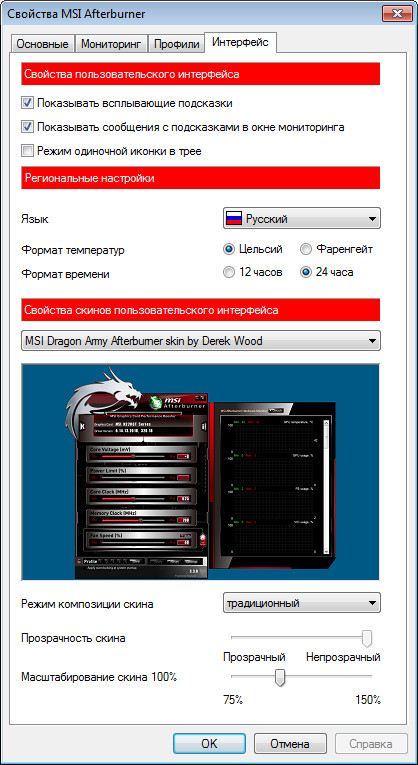Image resolution: width=418 pixels, height=765 pixels.
Task: Click the Прозрачный label under transparency slider
Action: coord(254,657)
